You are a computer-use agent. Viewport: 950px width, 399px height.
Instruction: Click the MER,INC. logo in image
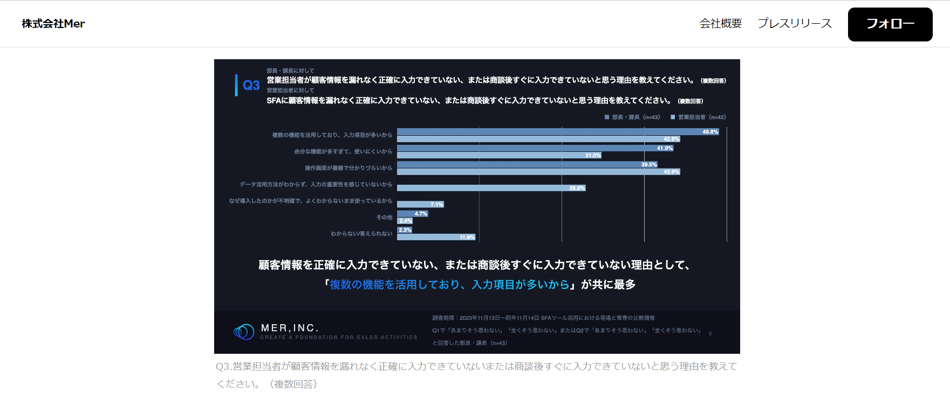(324, 331)
